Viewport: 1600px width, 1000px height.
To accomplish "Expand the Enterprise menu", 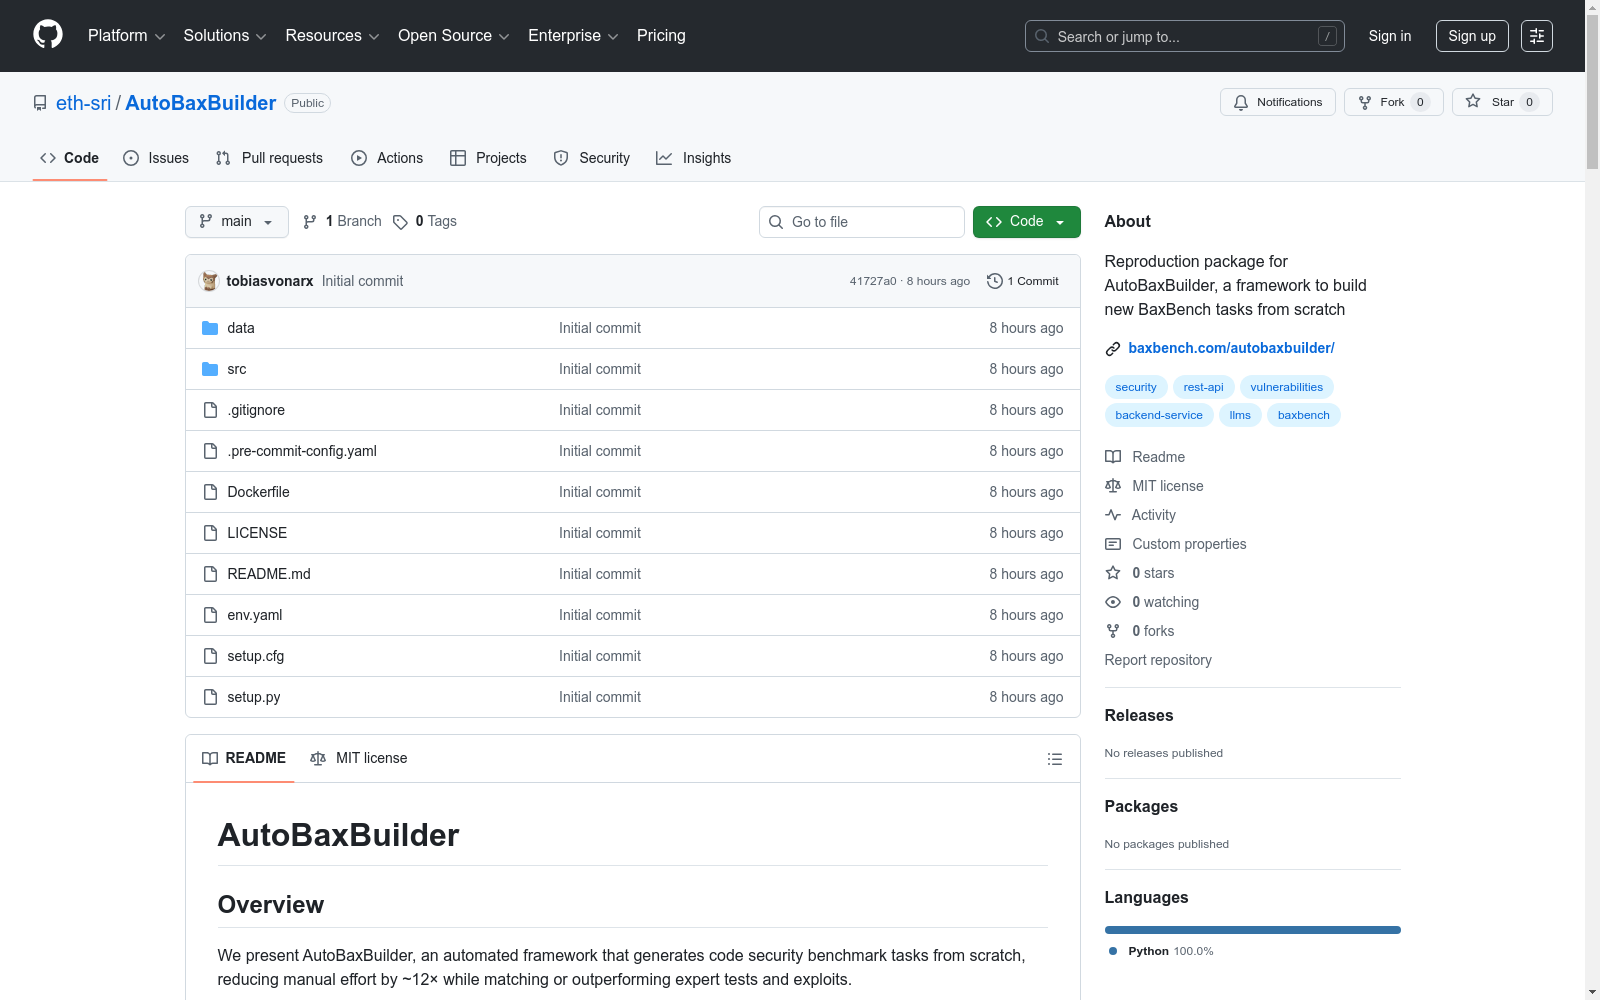I will tap(573, 36).
